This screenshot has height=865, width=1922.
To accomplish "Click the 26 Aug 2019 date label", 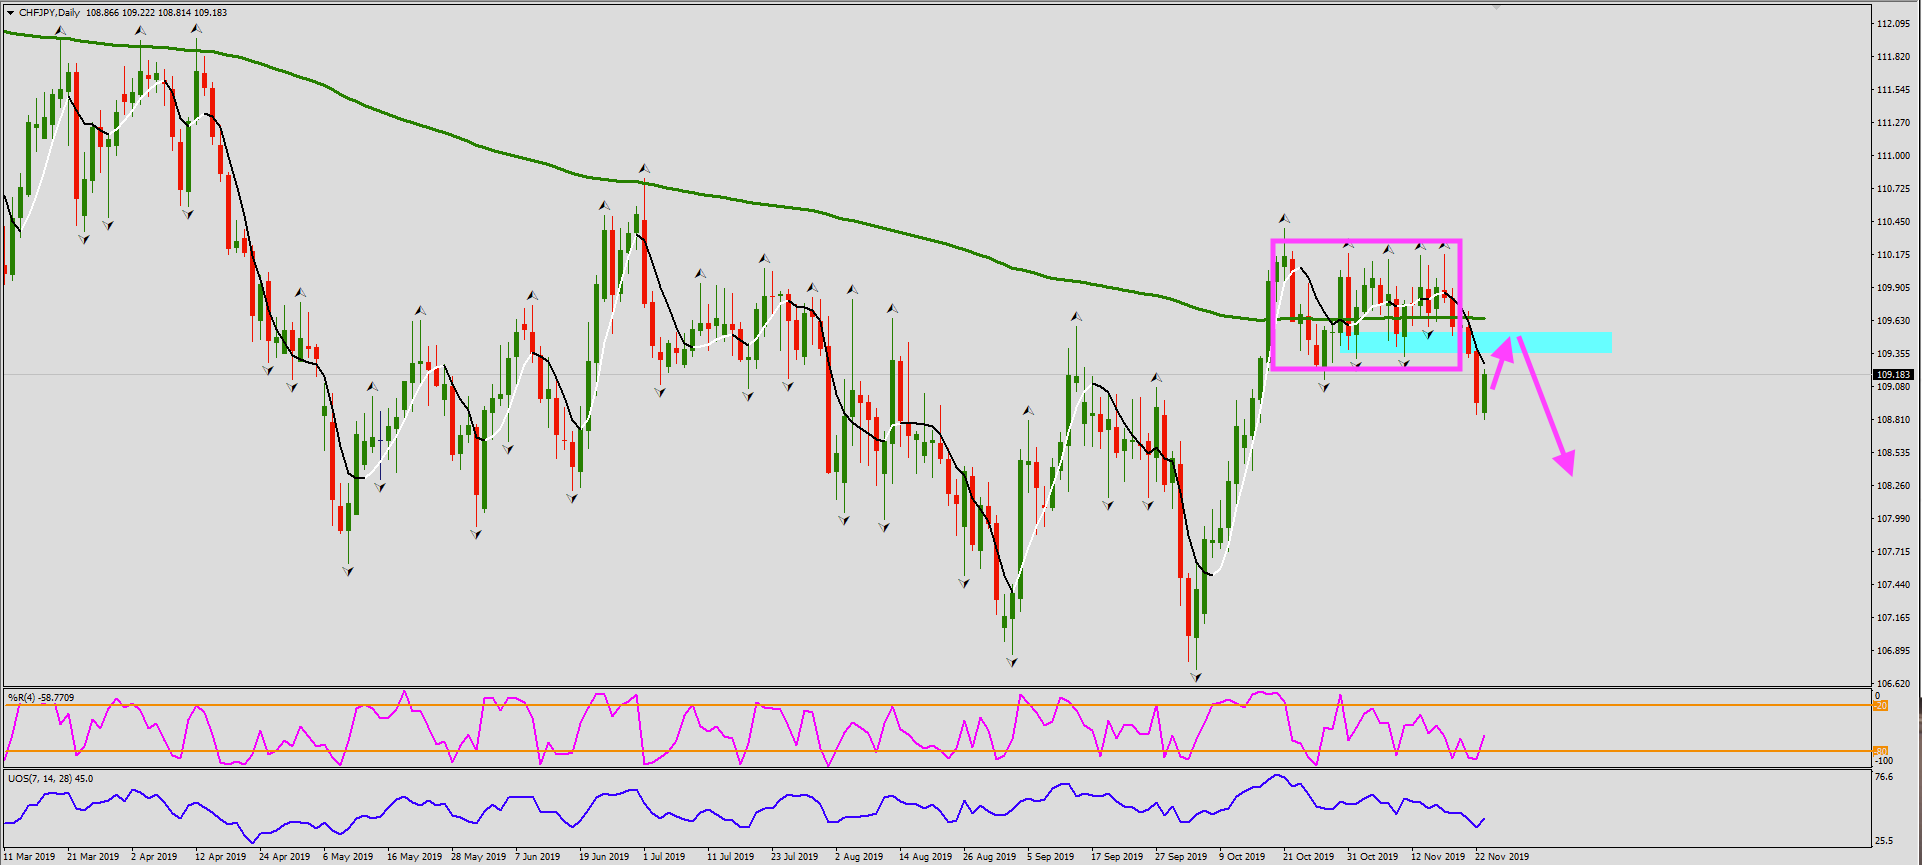I will [x=989, y=857].
